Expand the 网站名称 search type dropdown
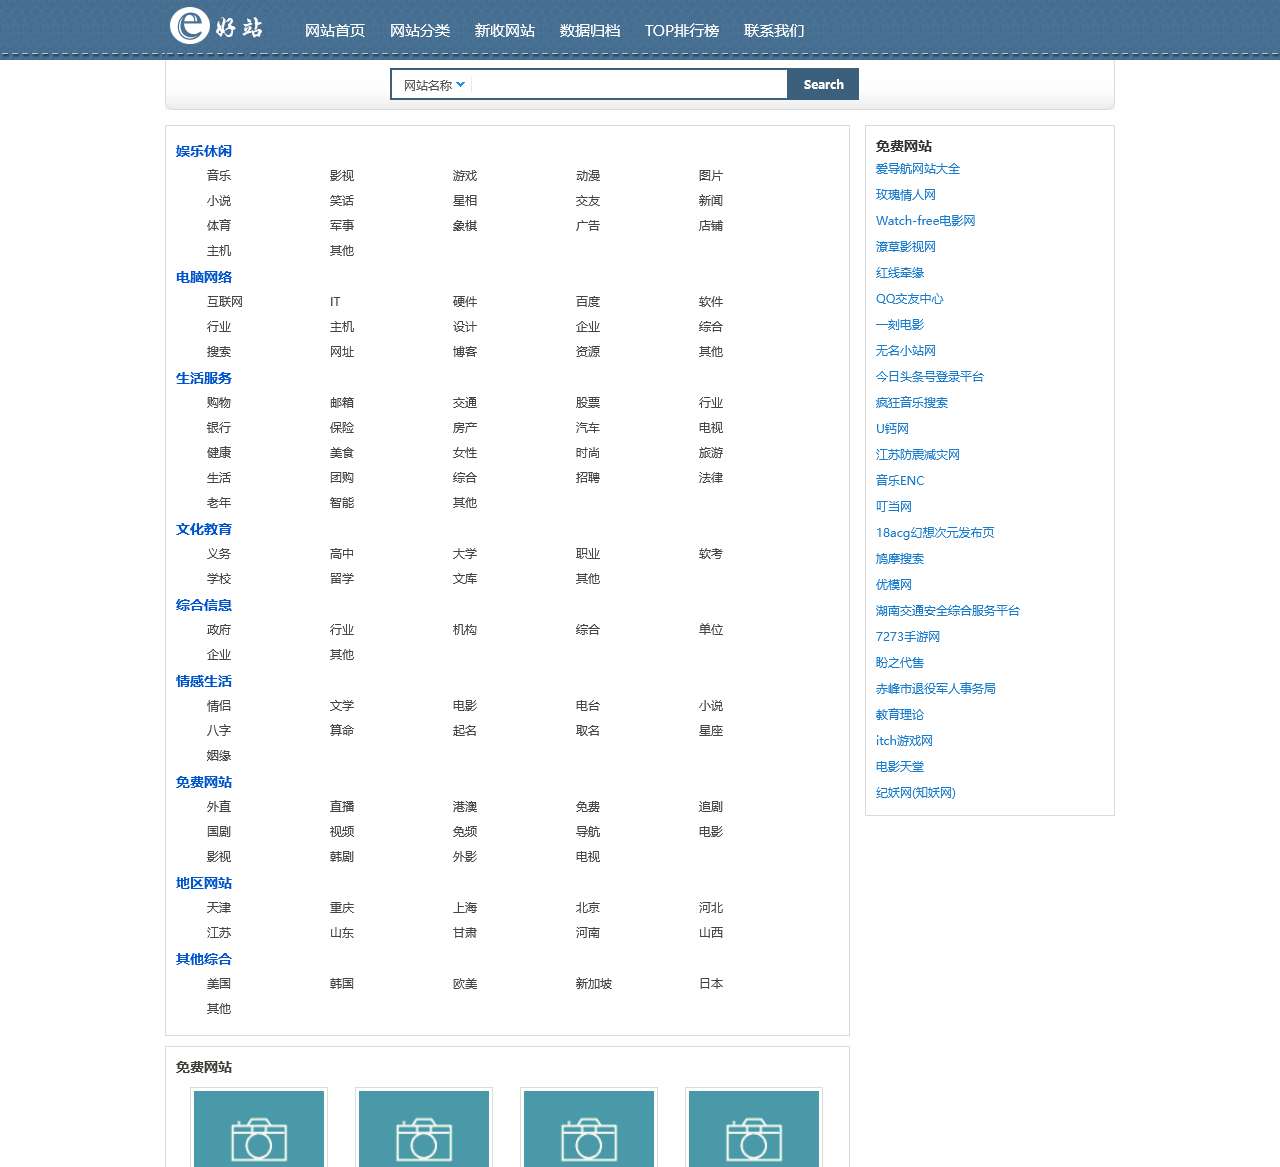This screenshot has width=1280, height=1167. tap(433, 85)
